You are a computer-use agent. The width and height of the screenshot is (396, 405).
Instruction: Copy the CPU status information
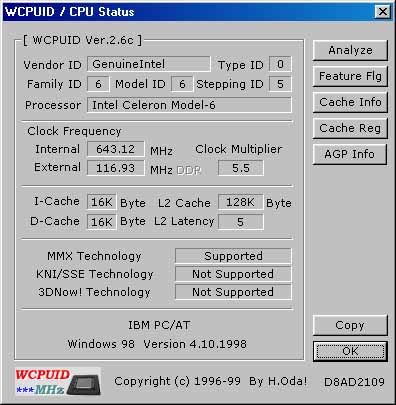point(350,325)
